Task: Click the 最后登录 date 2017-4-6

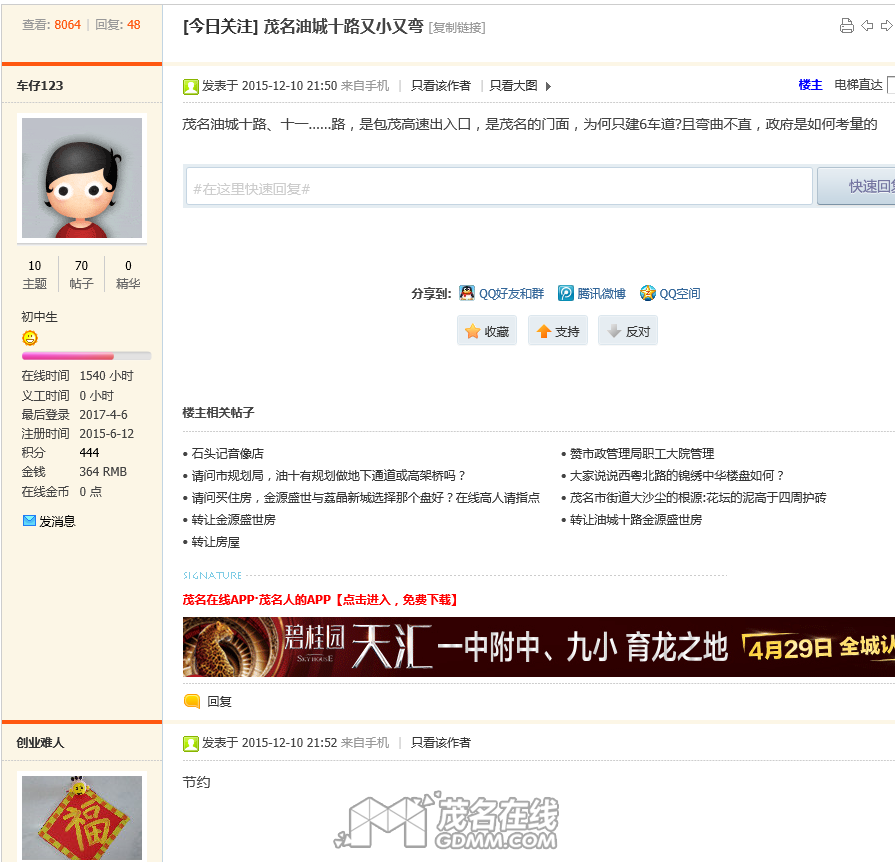Action: [103, 414]
